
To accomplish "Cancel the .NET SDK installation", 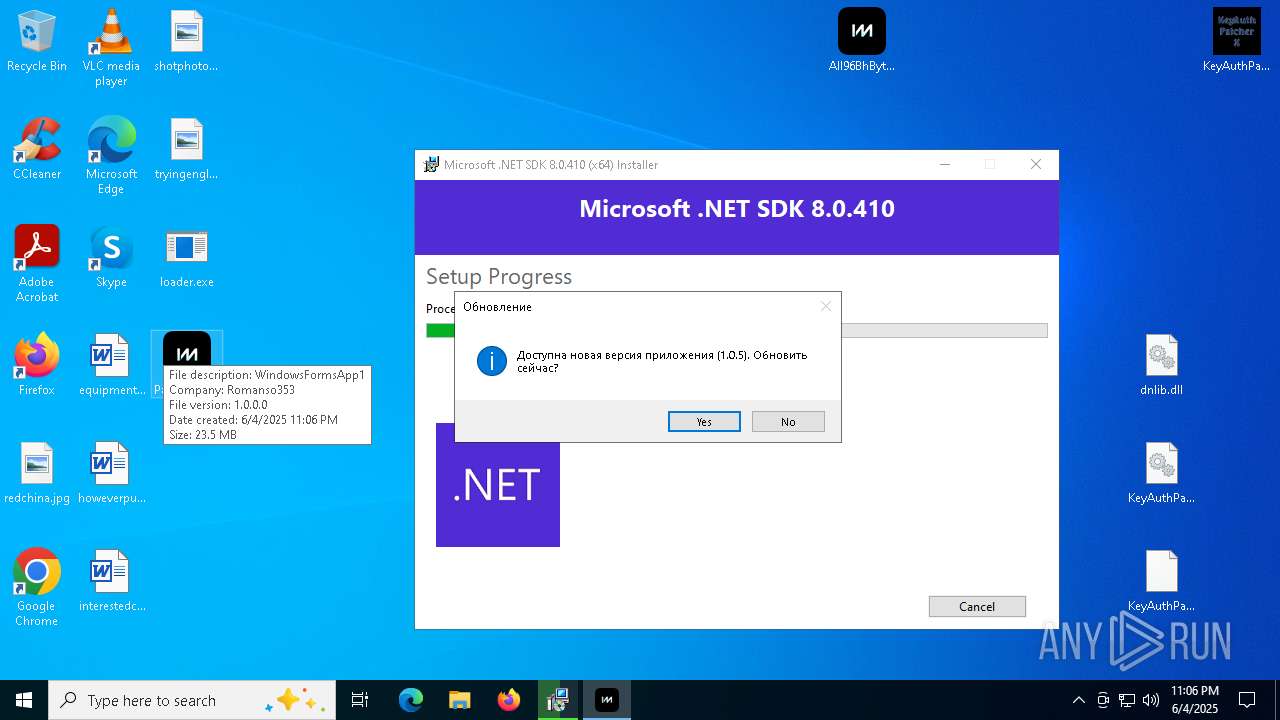I will coord(977,606).
